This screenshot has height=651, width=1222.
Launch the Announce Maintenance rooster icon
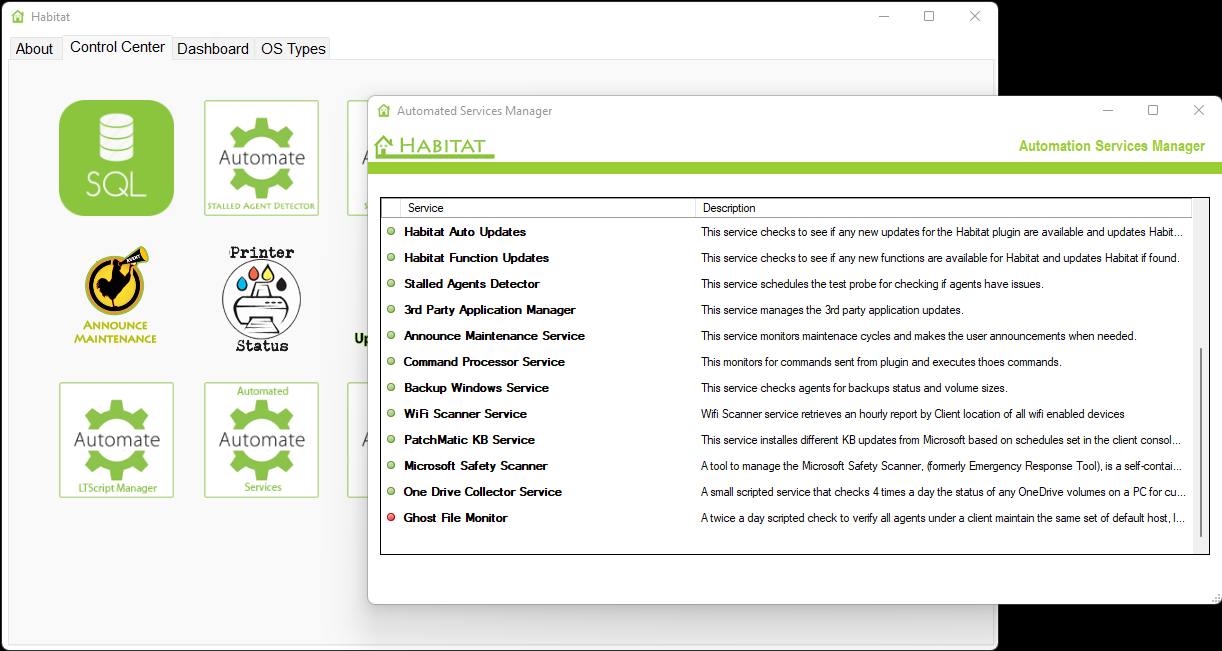click(116, 295)
